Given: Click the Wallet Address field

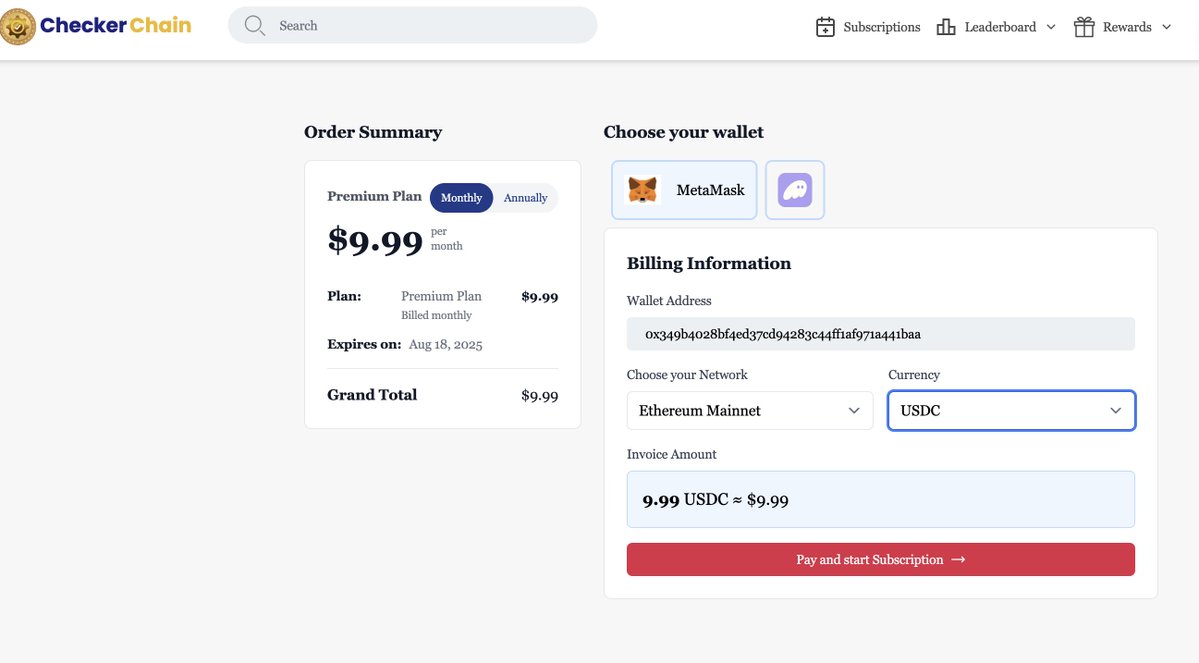Looking at the screenshot, I should coord(880,334).
